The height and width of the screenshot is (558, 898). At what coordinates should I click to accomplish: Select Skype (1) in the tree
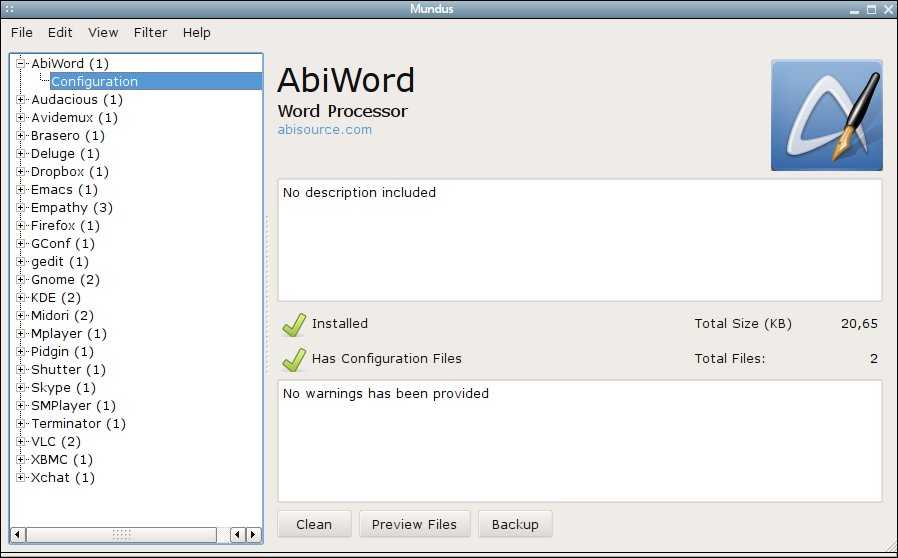(63, 388)
